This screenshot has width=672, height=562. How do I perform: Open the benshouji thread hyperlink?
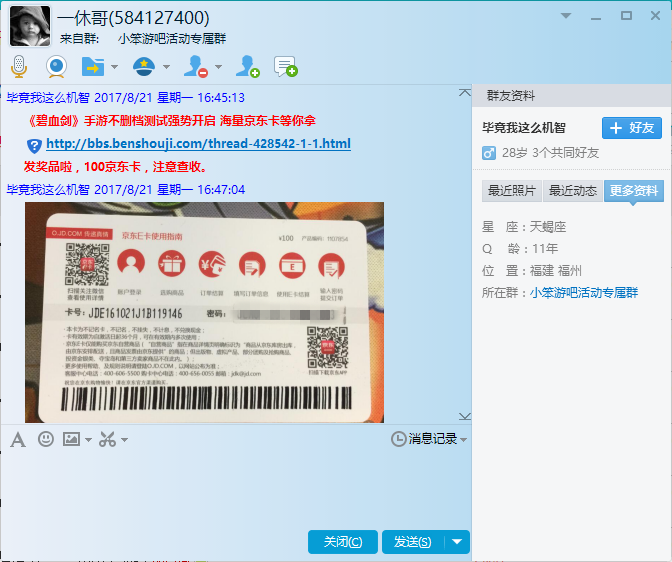click(x=198, y=143)
